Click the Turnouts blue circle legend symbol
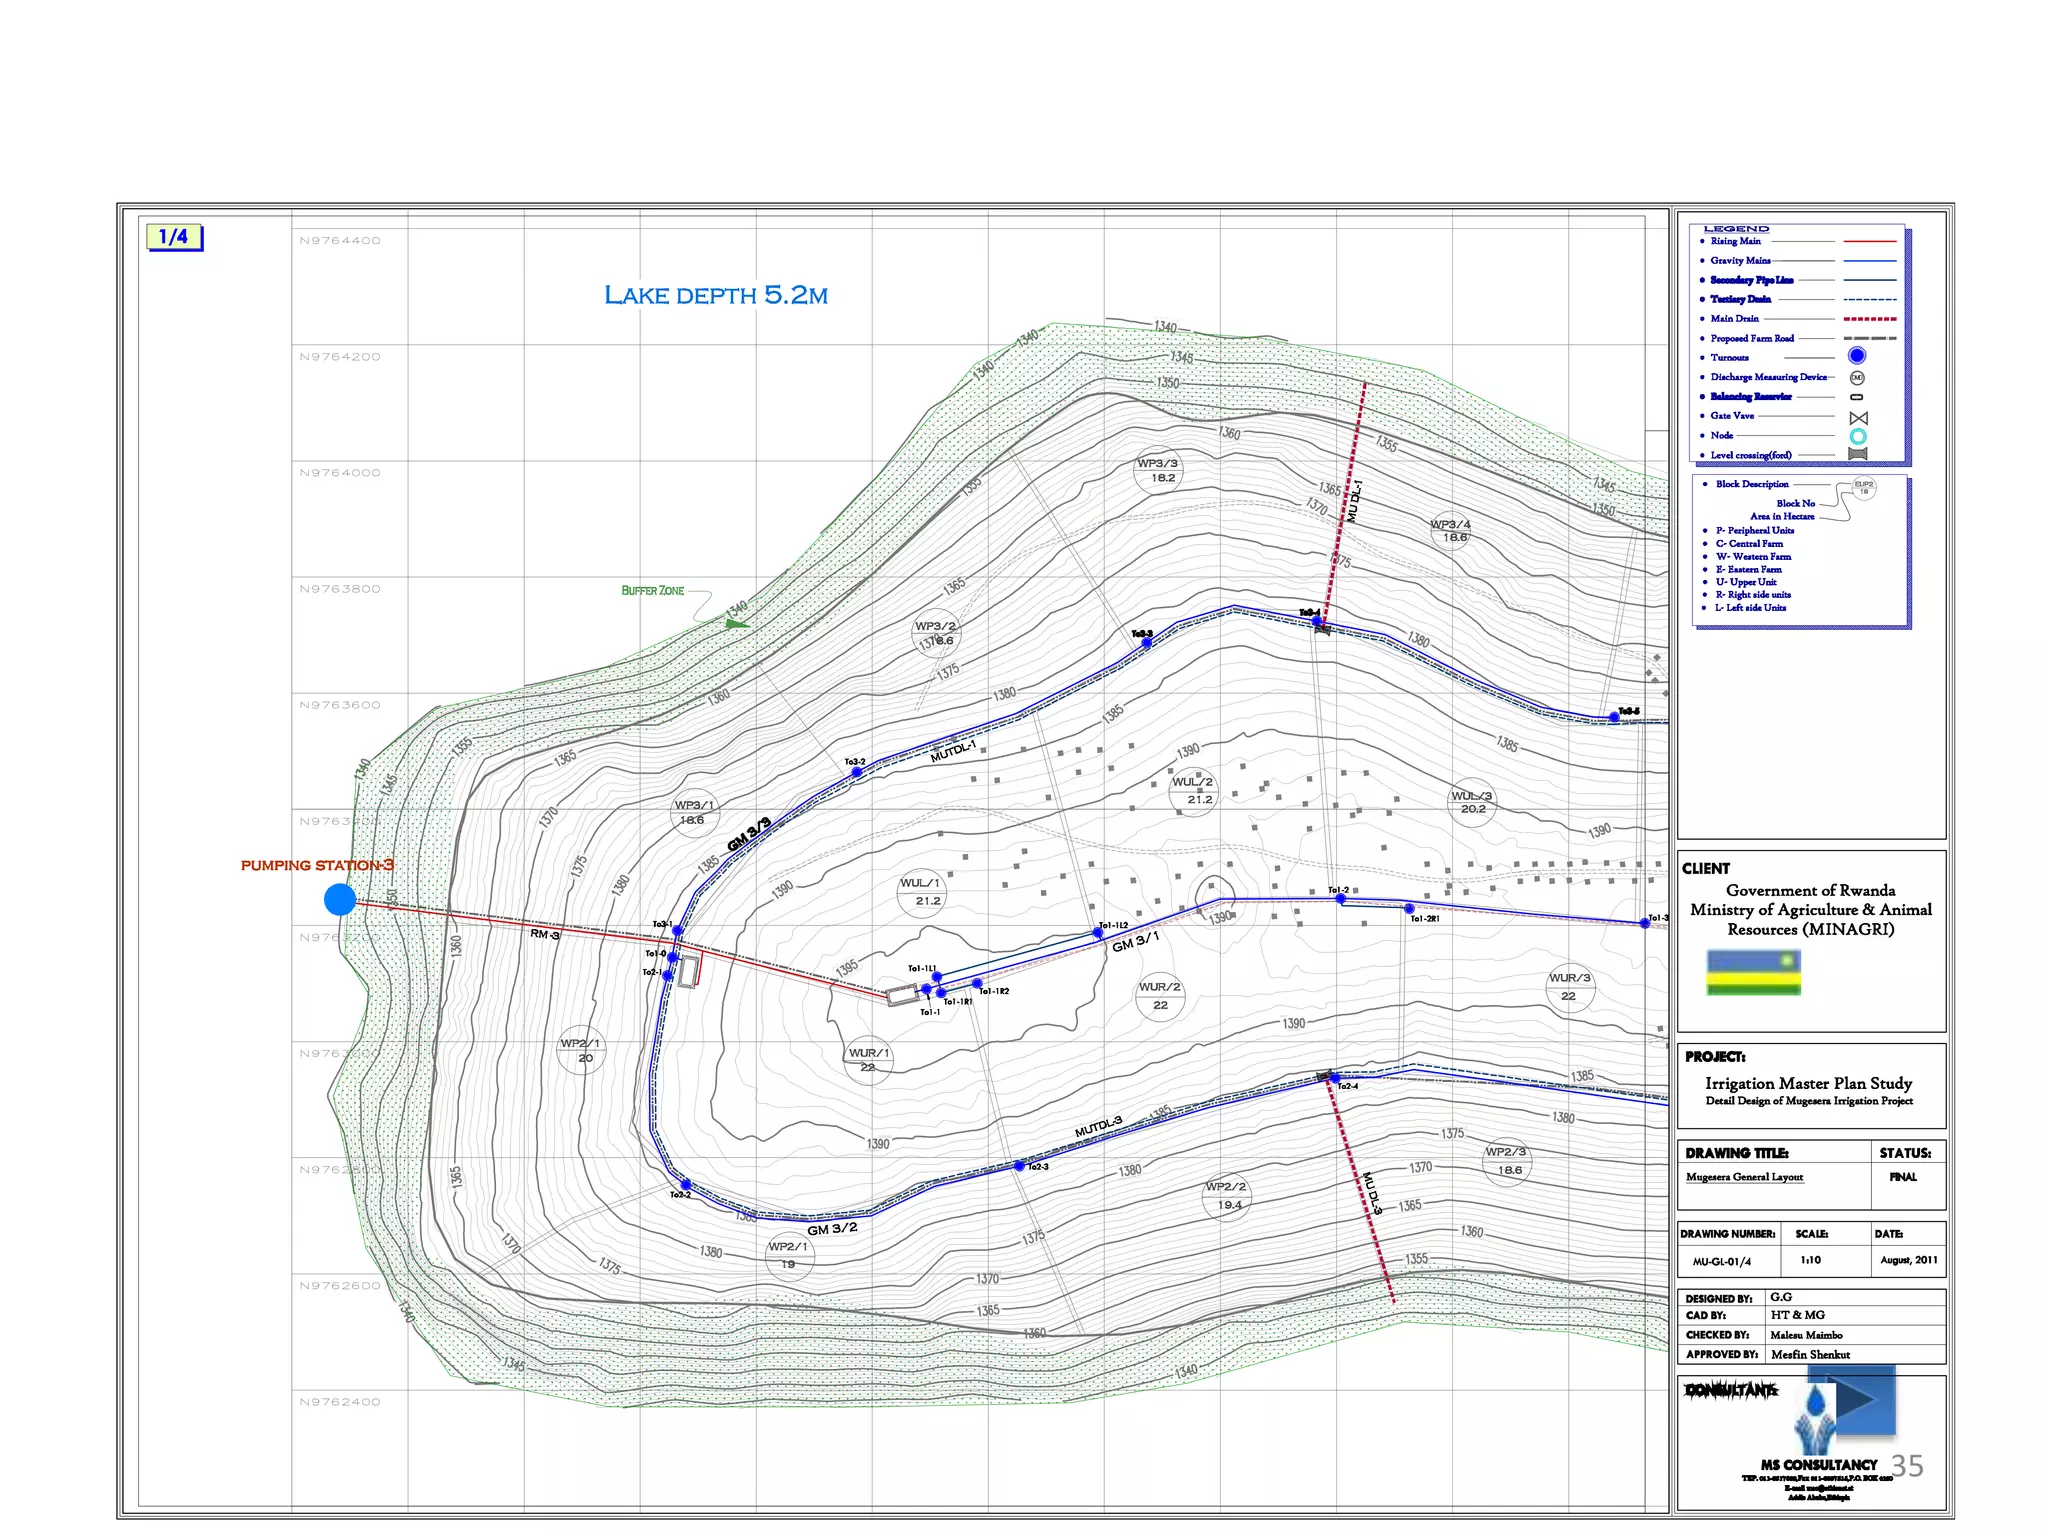Viewport: 2048px width, 1536px height. click(x=1857, y=356)
